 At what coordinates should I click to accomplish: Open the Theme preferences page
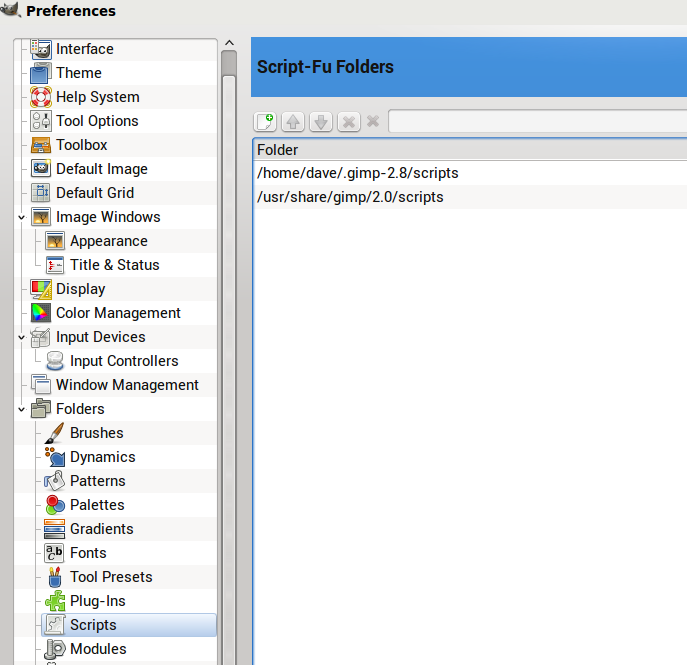click(79, 73)
